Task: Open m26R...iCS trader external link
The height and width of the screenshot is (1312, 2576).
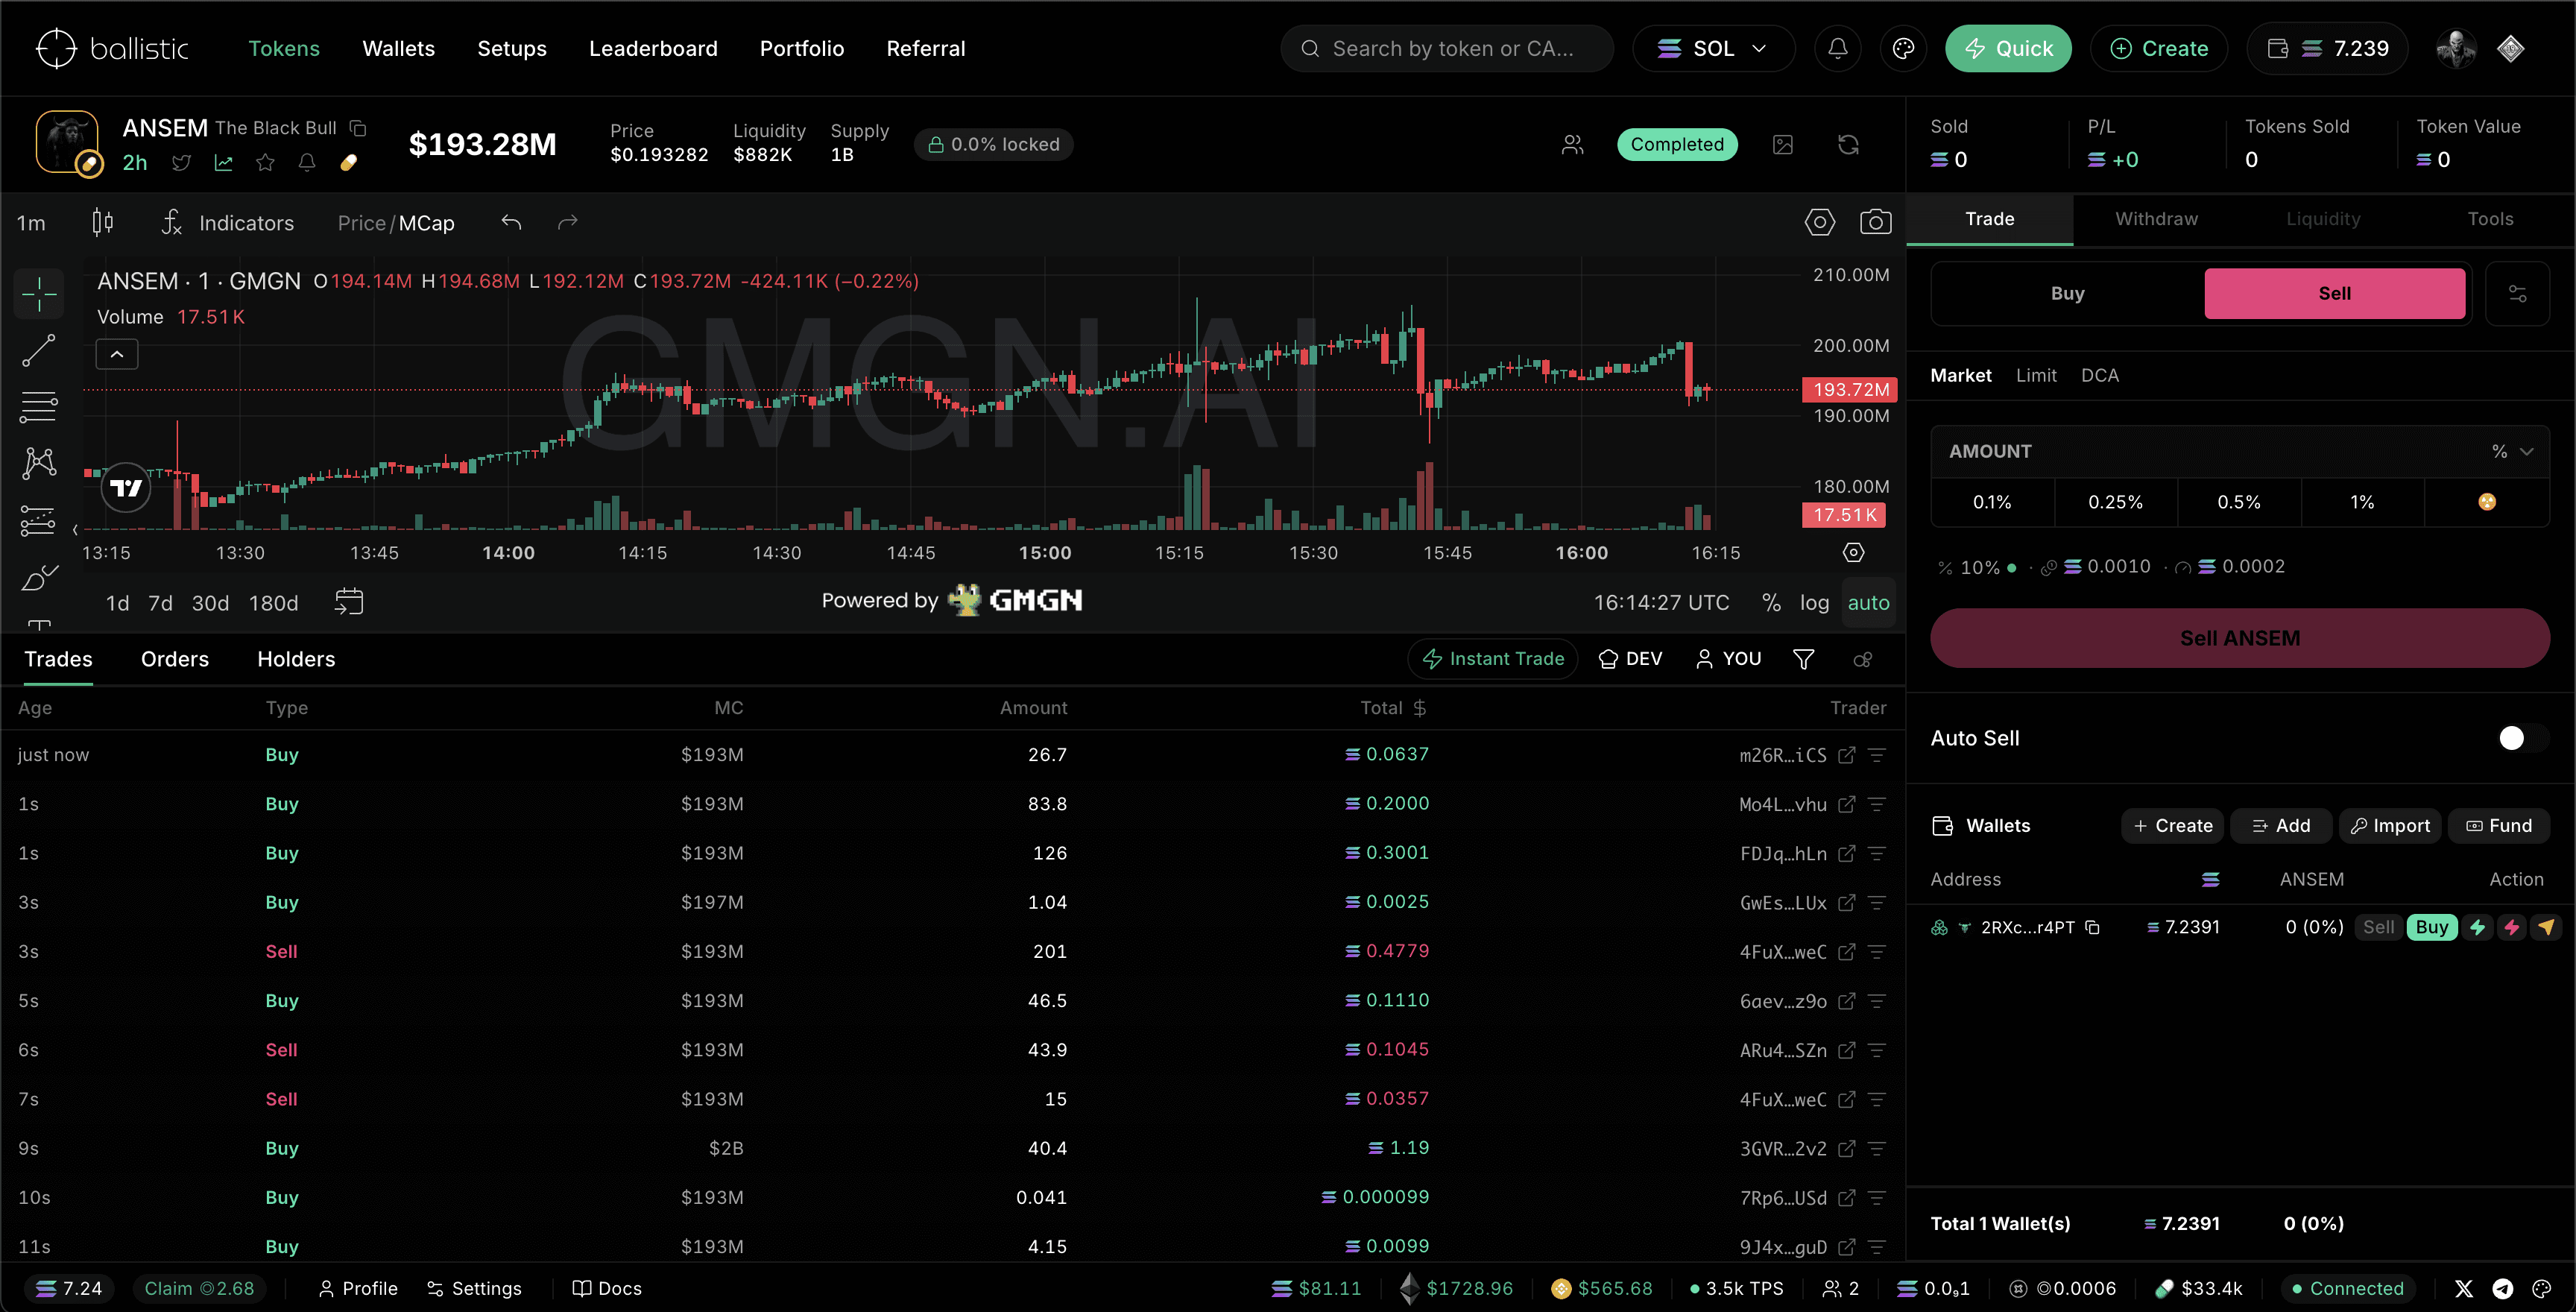Action: coord(1846,755)
